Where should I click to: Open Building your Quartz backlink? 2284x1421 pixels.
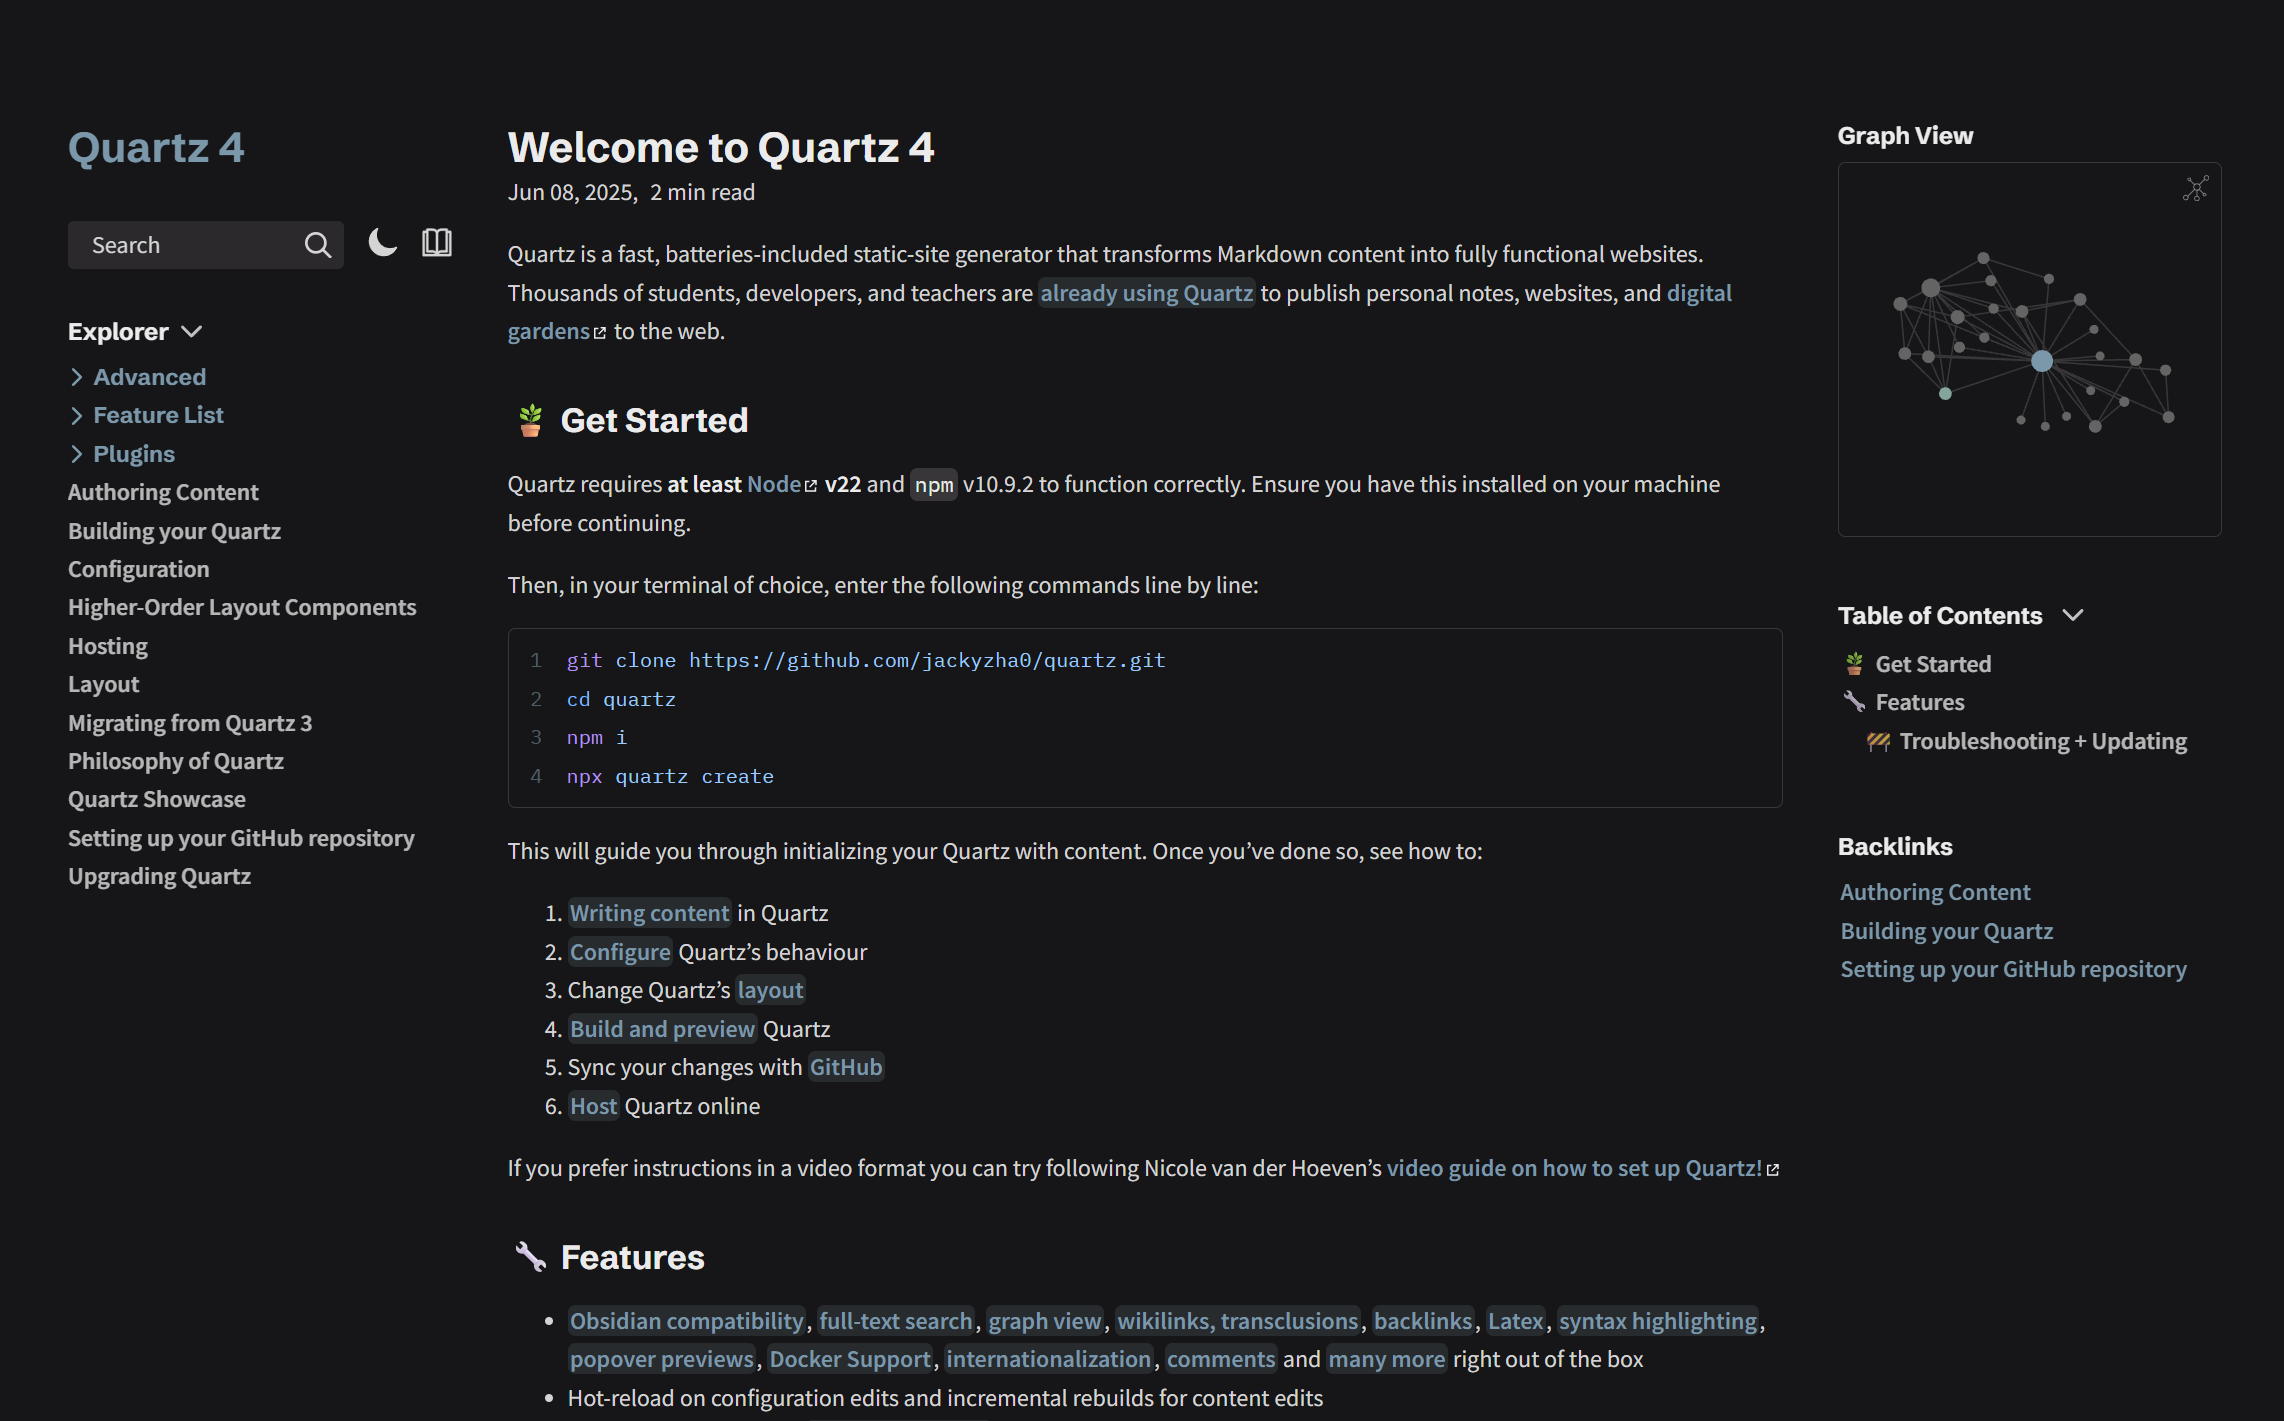(x=1946, y=931)
